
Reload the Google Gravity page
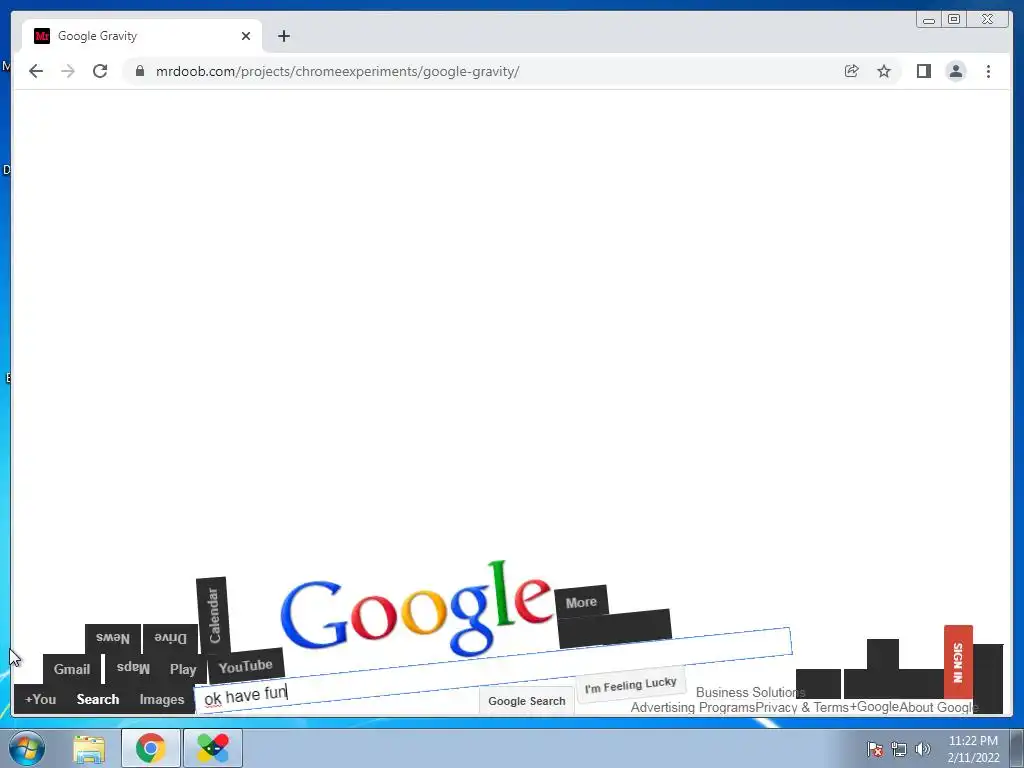pos(100,71)
